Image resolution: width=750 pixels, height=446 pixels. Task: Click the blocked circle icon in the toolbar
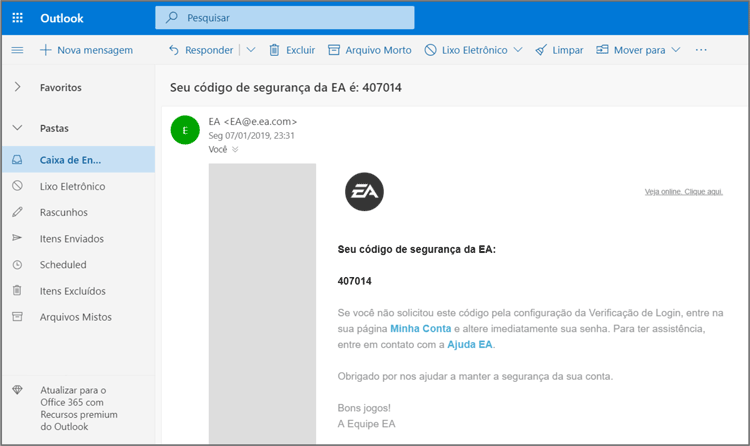[x=430, y=50]
